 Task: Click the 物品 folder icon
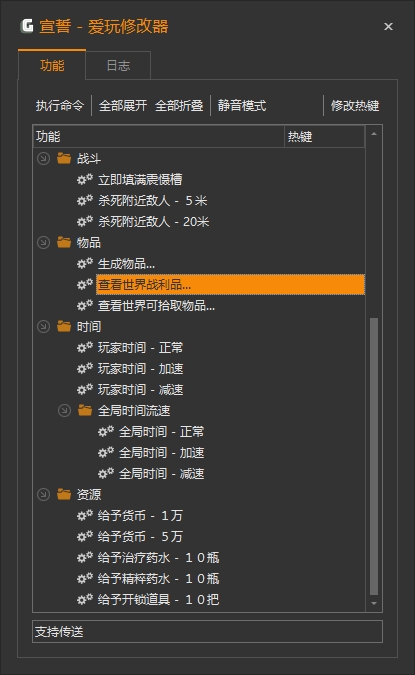pos(64,242)
